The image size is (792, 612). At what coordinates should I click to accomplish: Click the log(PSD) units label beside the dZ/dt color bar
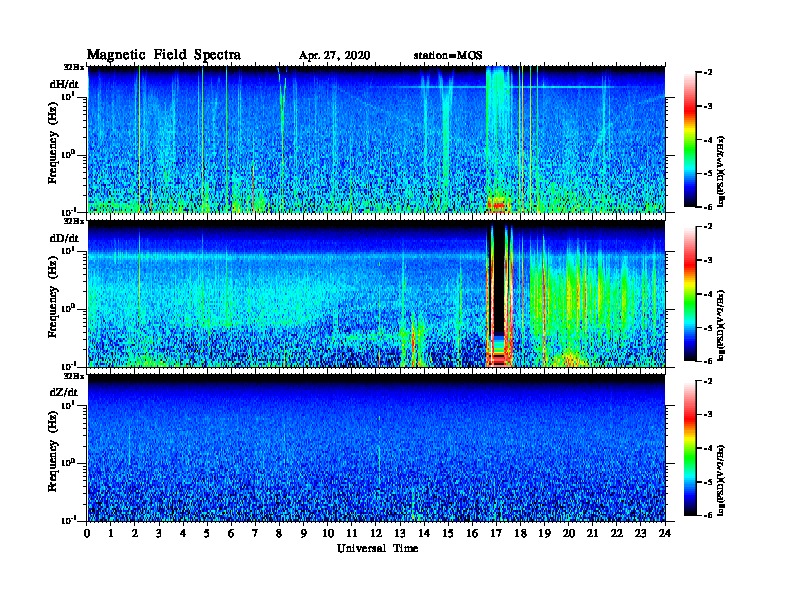pos(722,480)
